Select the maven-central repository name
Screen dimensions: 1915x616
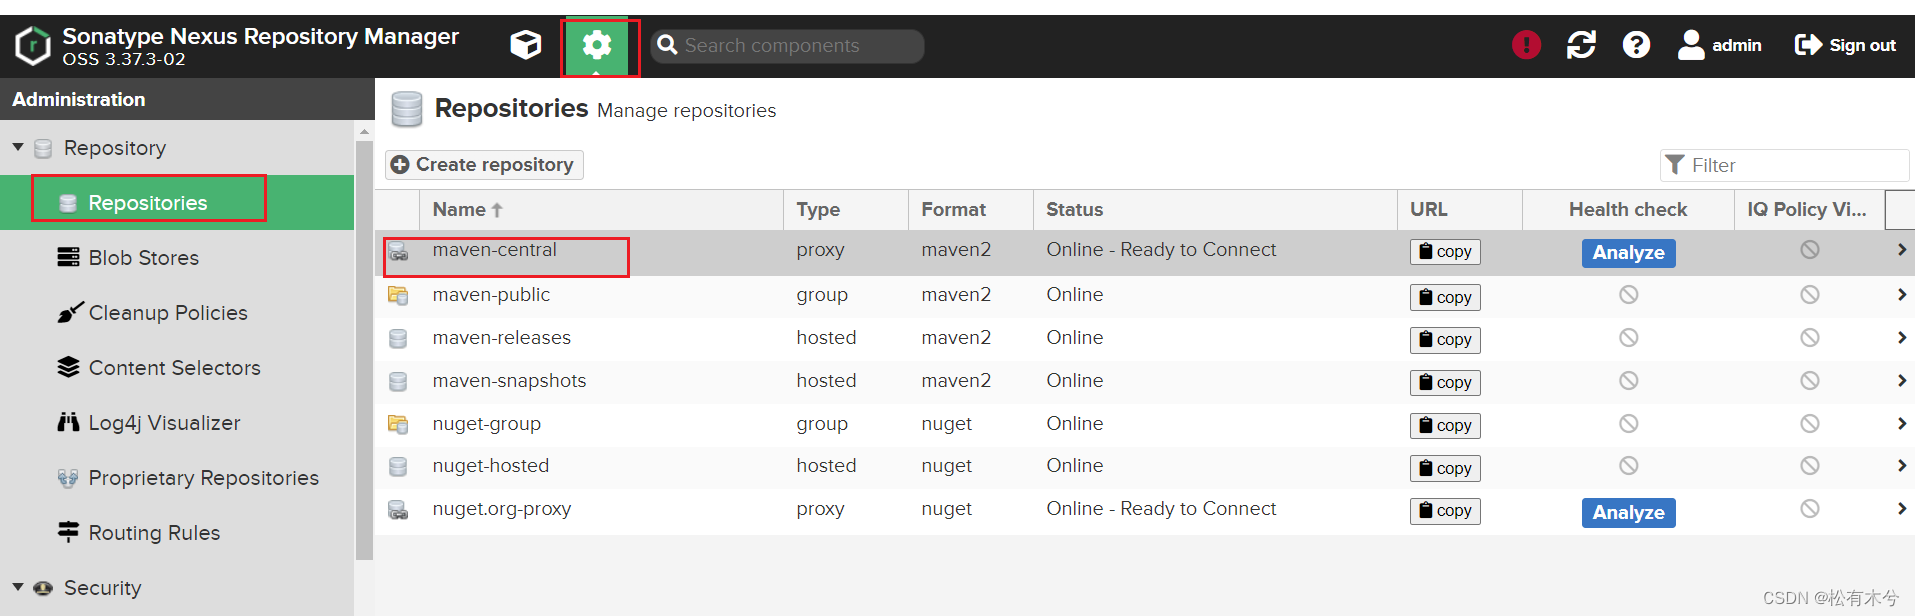pos(494,250)
